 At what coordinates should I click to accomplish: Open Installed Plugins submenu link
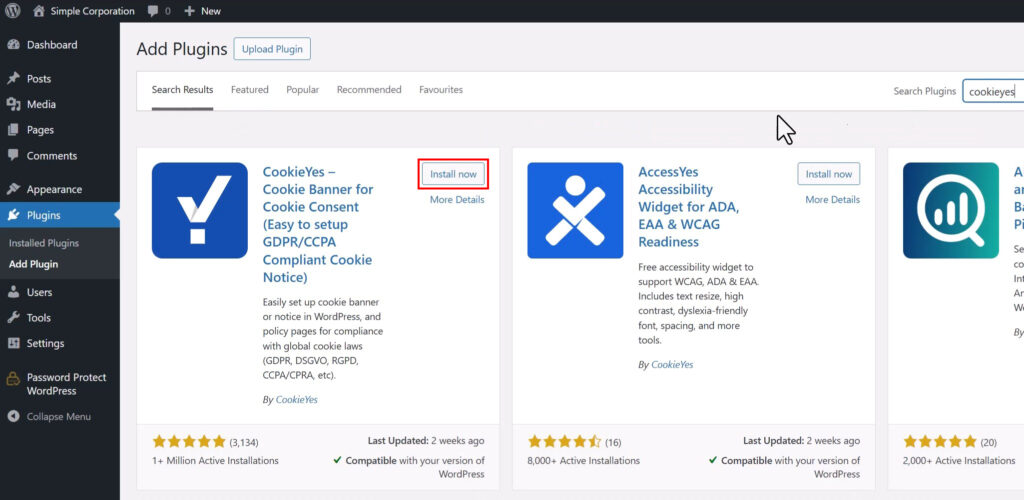pyautogui.click(x=44, y=243)
